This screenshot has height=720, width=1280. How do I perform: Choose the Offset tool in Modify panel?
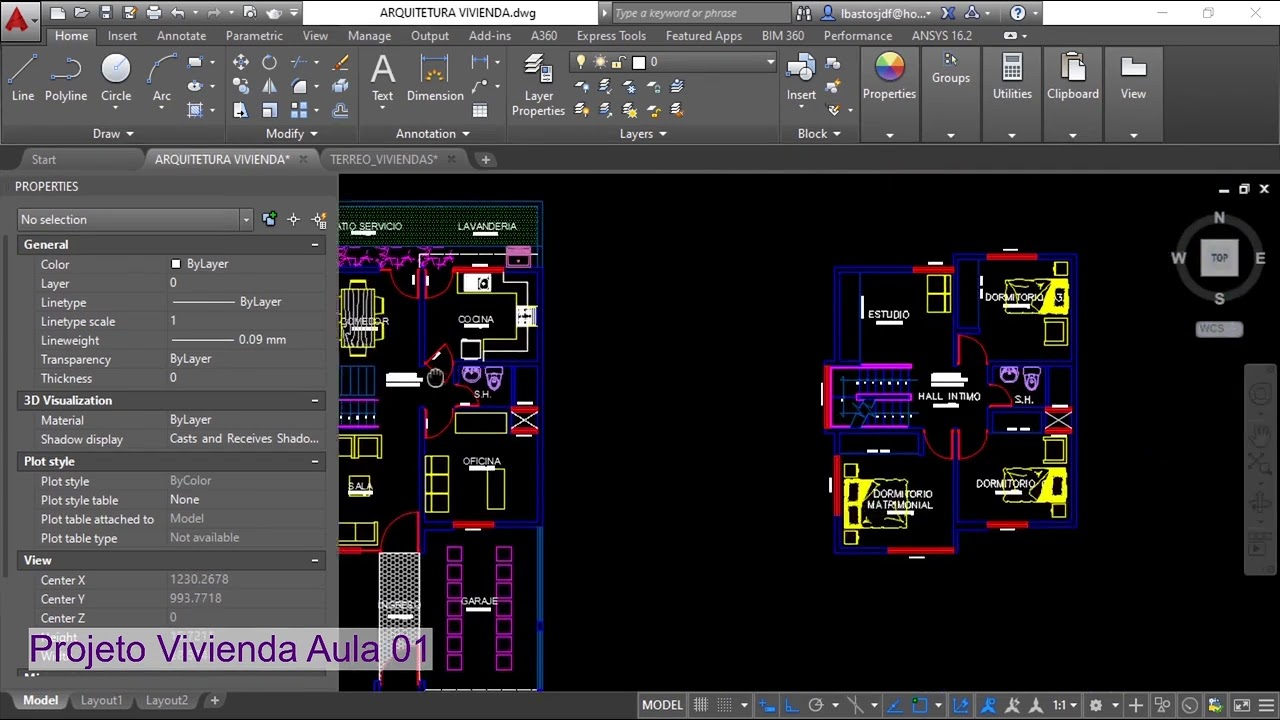340,110
